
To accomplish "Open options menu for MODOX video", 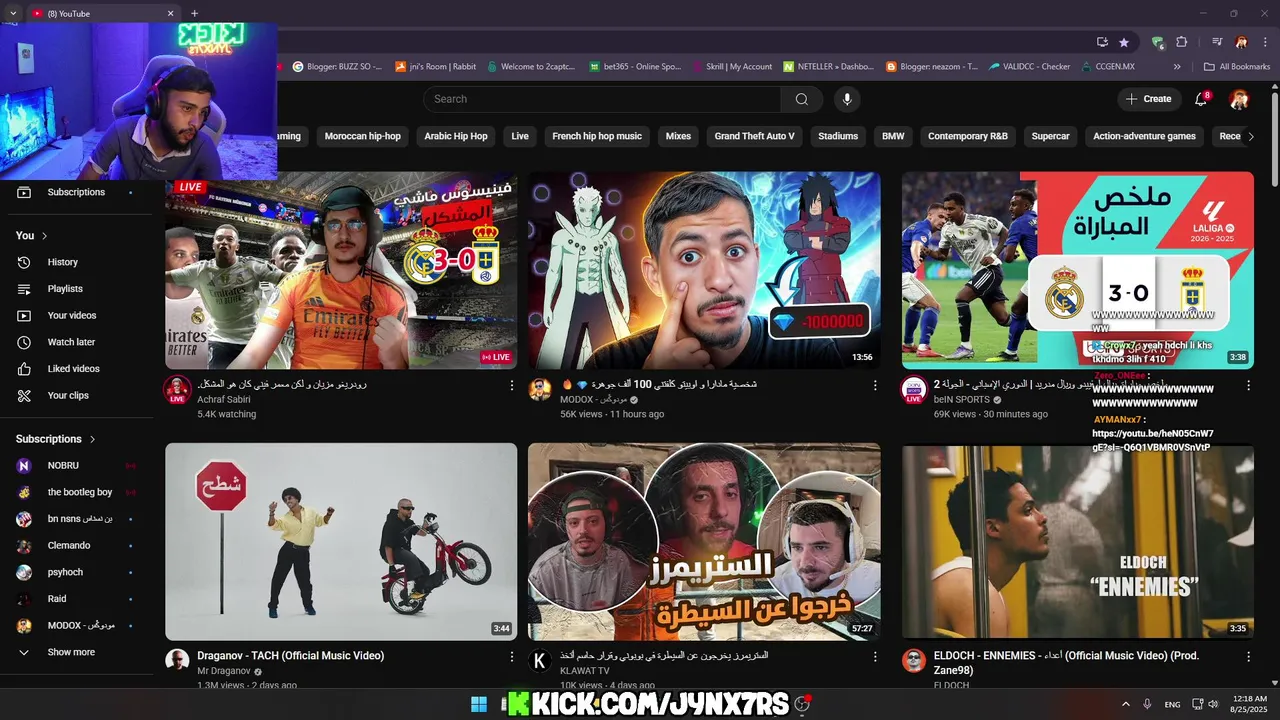I will click(x=875, y=385).
